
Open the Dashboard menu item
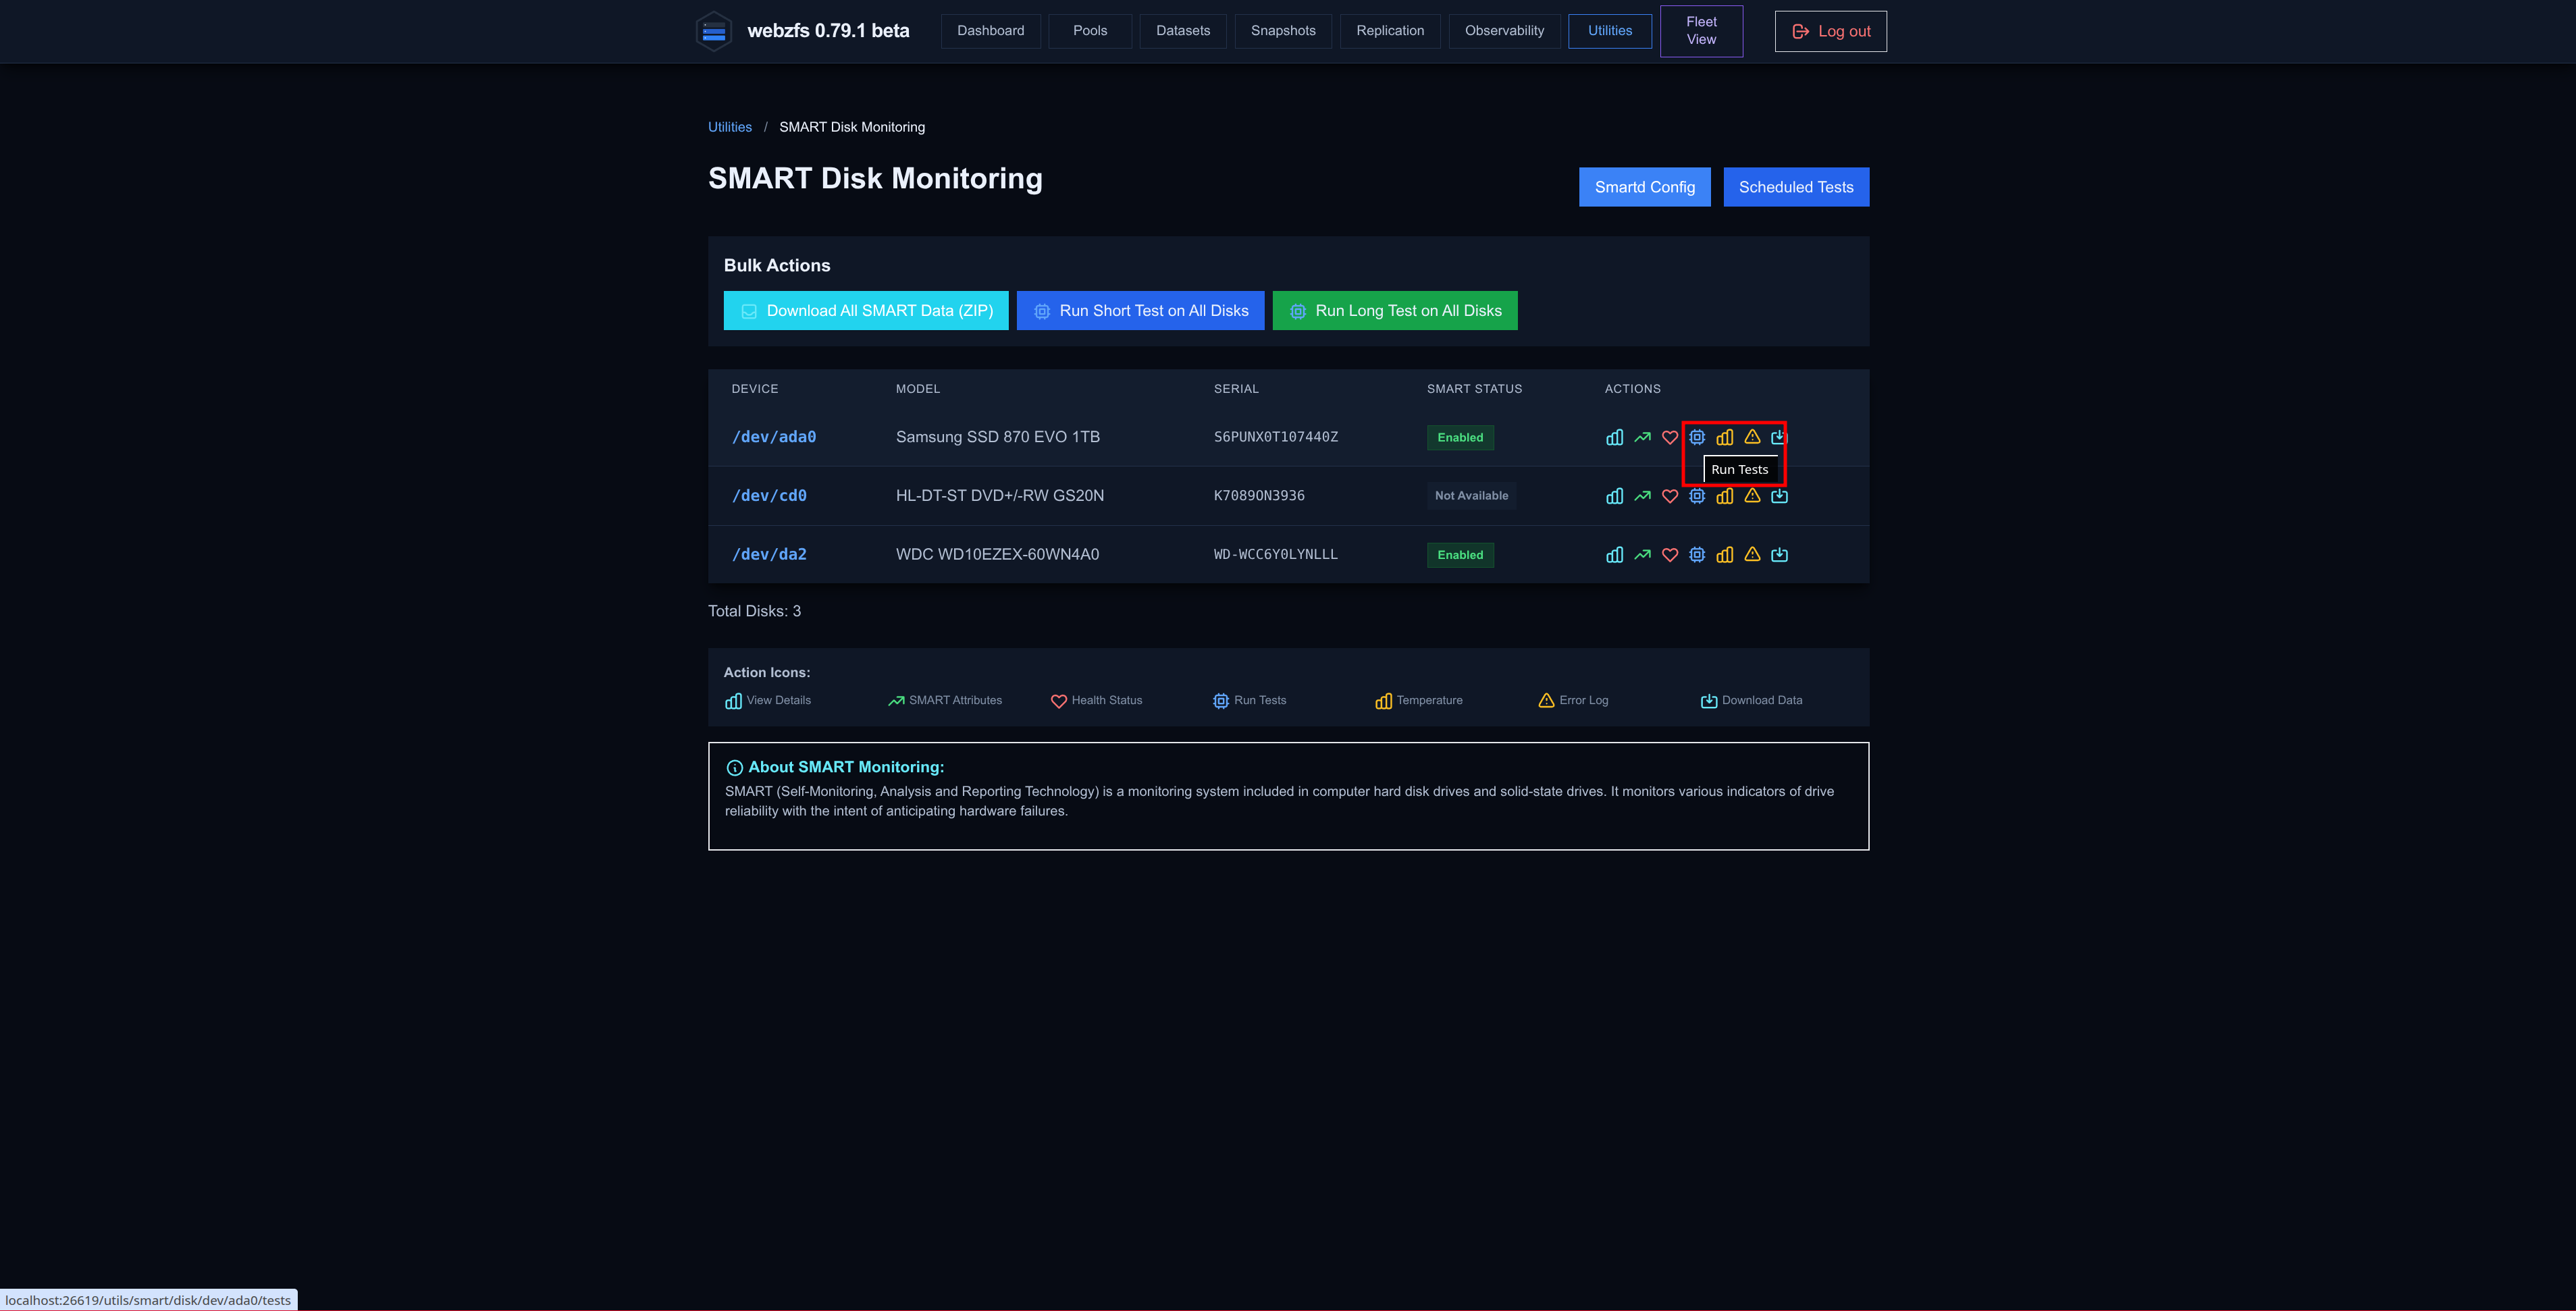[990, 31]
